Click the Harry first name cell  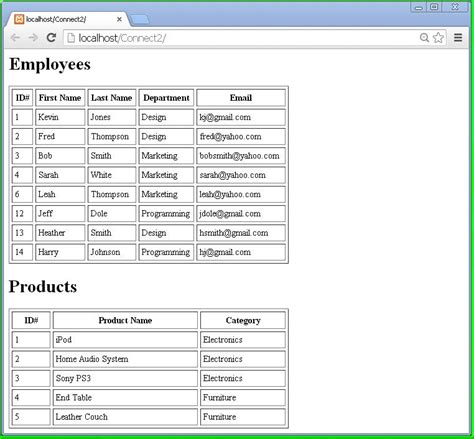click(x=60, y=252)
